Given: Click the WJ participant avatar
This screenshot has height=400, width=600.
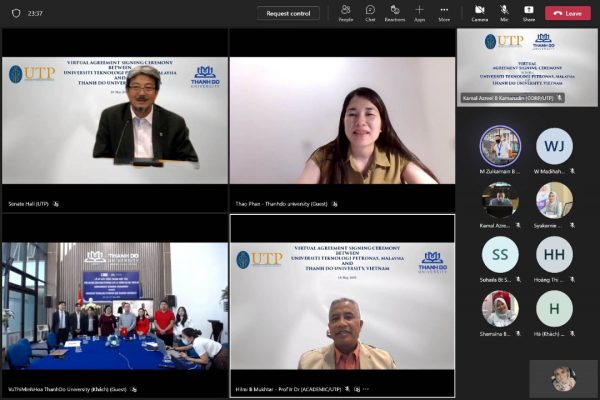Looking at the screenshot, I should click(x=554, y=146).
